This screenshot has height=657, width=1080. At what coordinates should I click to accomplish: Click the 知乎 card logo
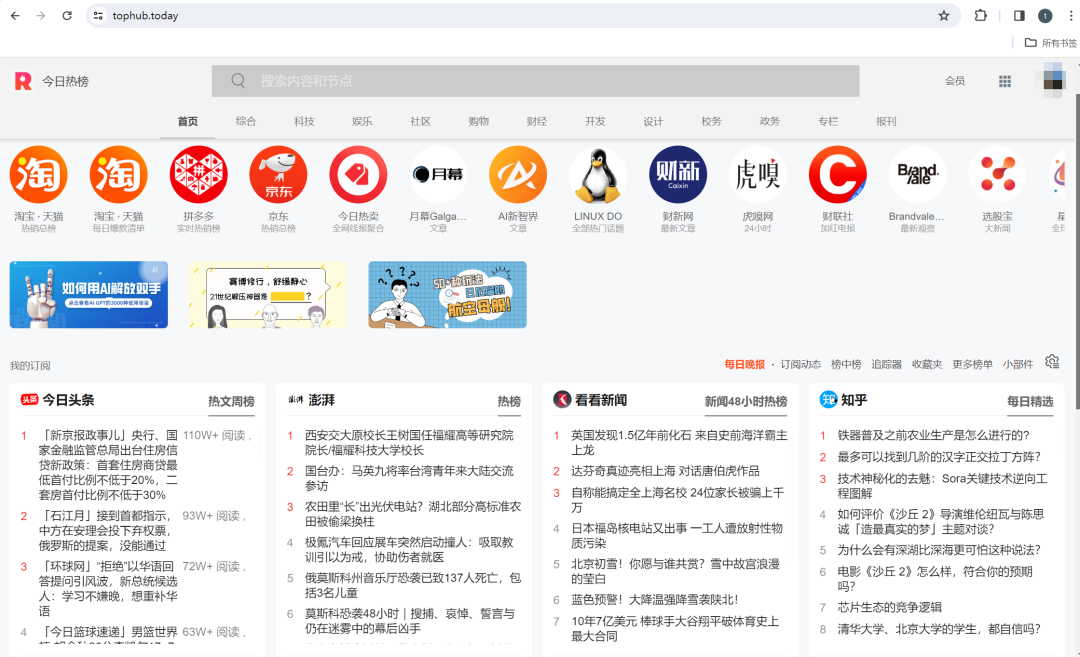[828, 399]
